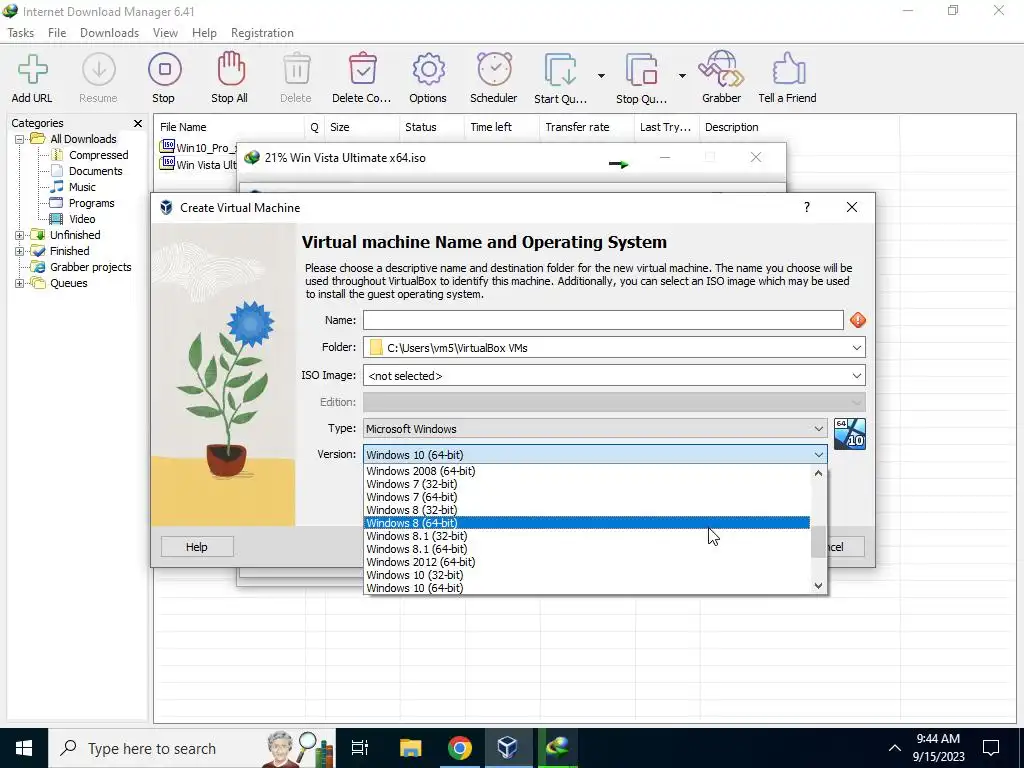Click the version list scroll down arrow
Viewport: 1024px width, 768px height.
coord(818,586)
